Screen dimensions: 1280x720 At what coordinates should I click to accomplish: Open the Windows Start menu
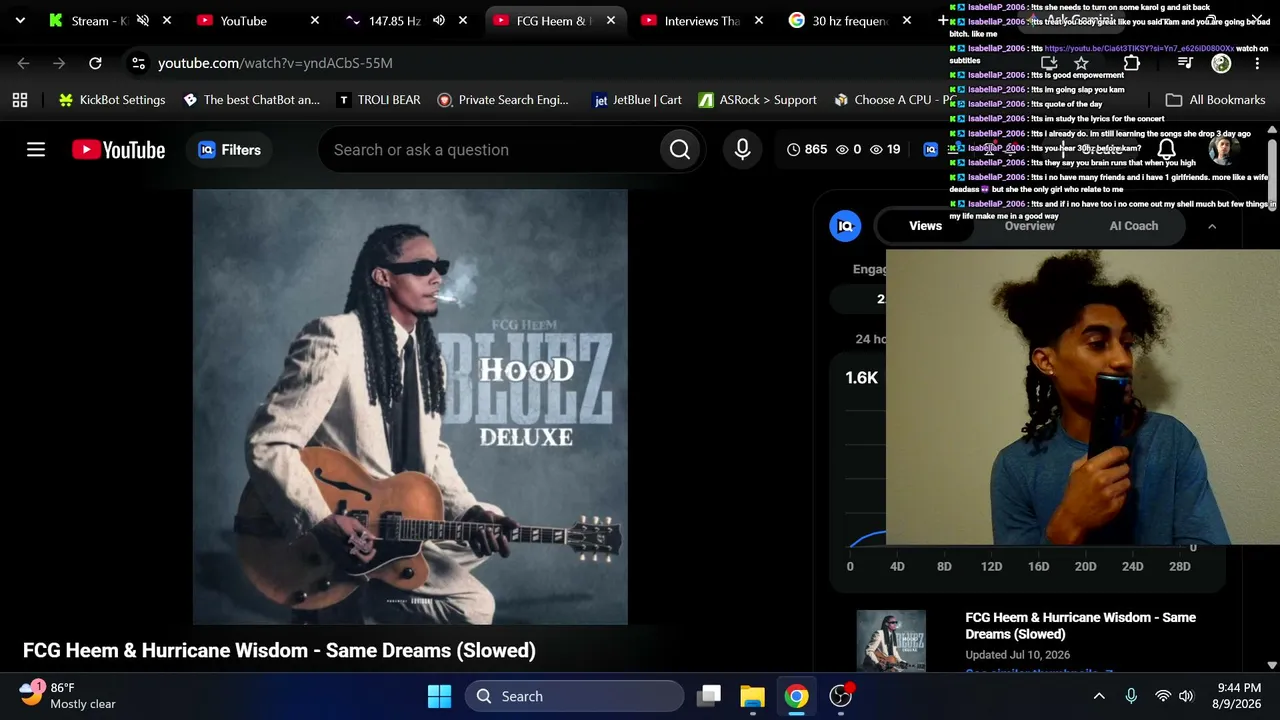tap(439, 696)
